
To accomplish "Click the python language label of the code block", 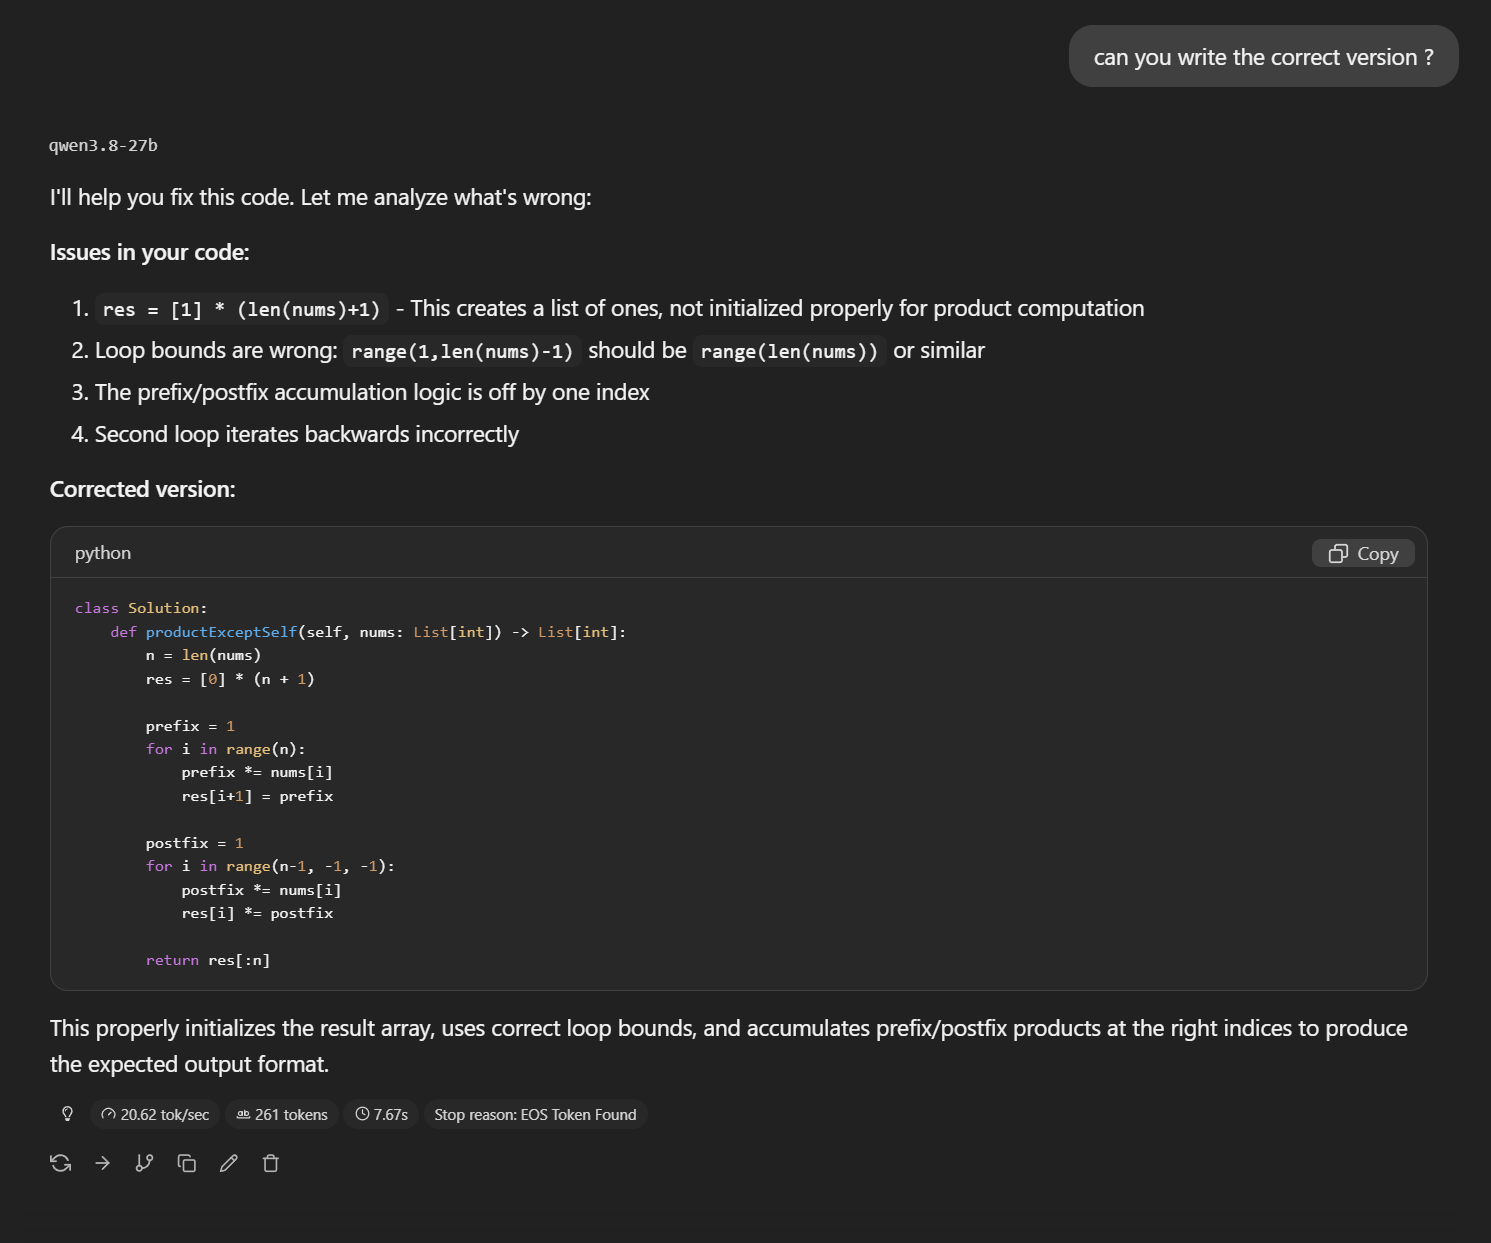I will [x=103, y=553].
